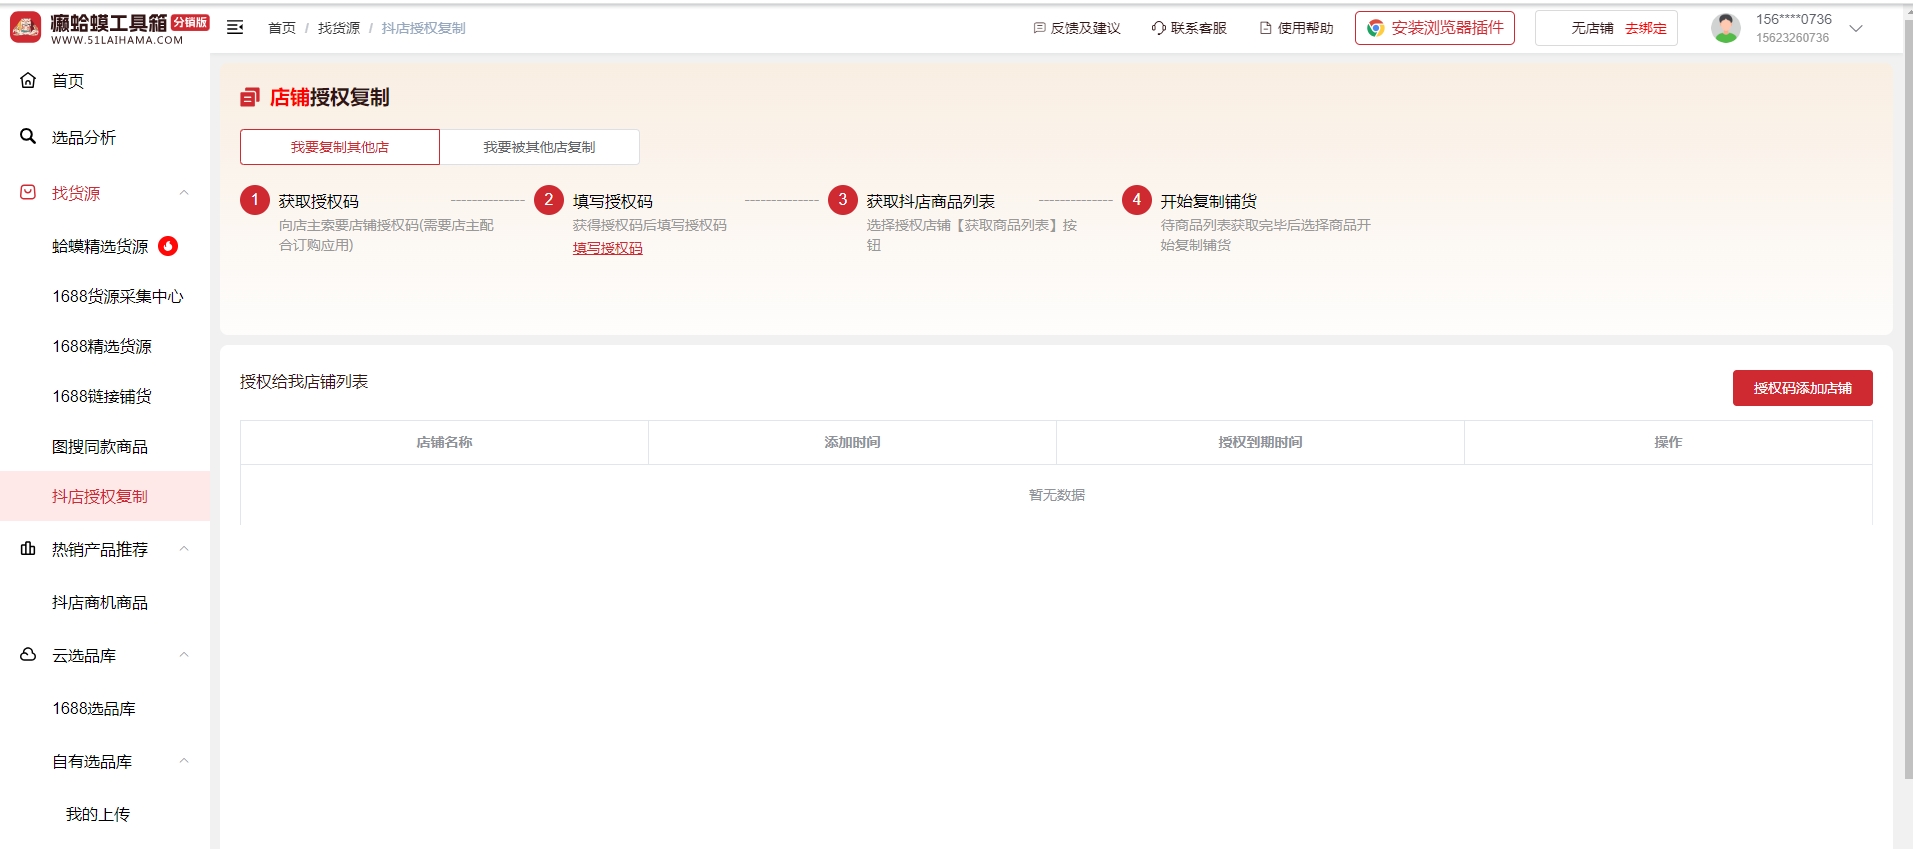Image resolution: width=1913 pixels, height=849 pixels.
Task: Click the red flame badge icon
Action: pyautogui.click(x=168, y=246)
